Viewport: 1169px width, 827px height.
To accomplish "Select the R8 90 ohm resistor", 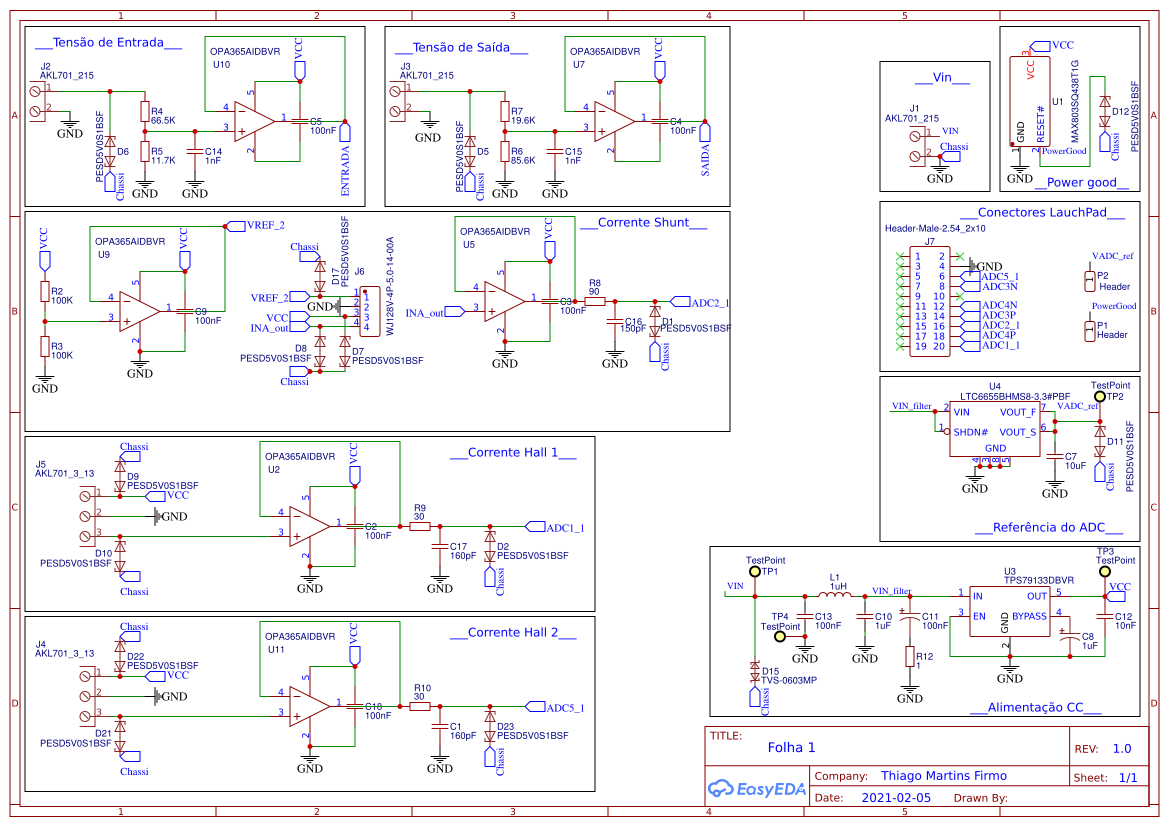I will pos(595,300).
